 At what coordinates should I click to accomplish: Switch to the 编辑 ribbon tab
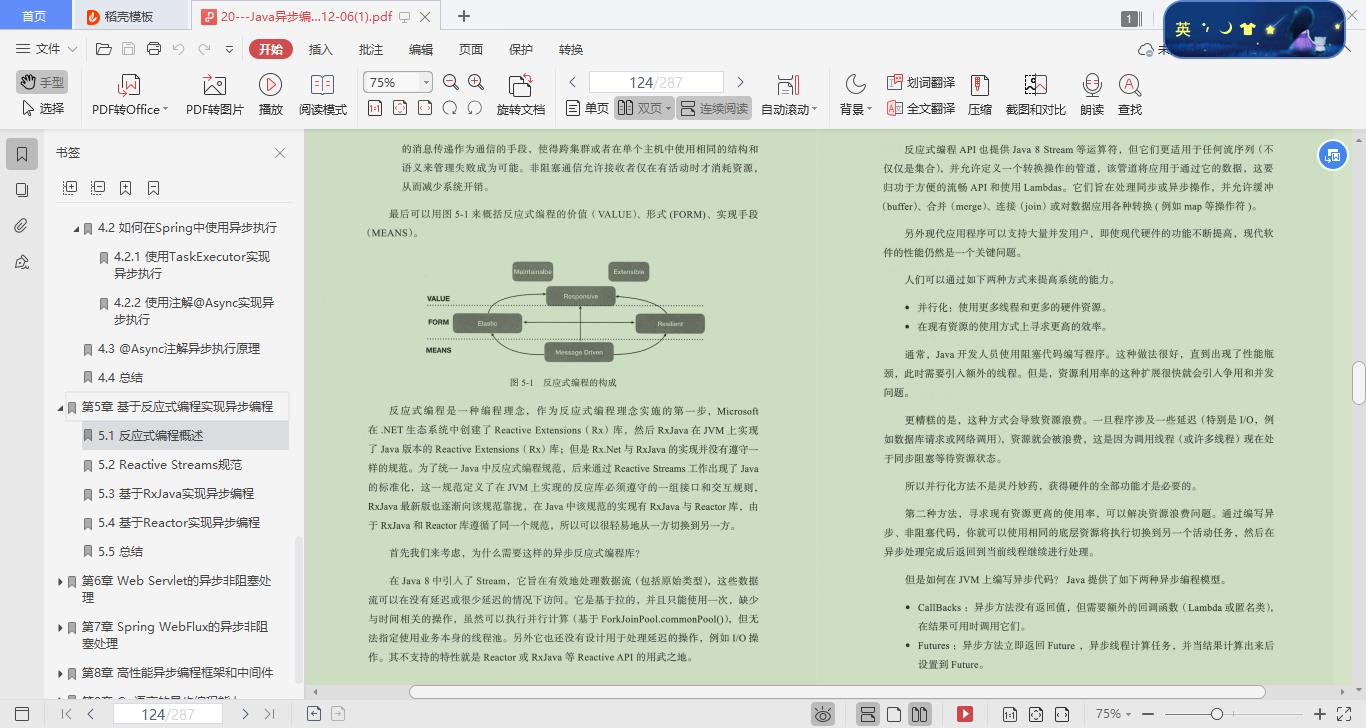pos(420,49)
